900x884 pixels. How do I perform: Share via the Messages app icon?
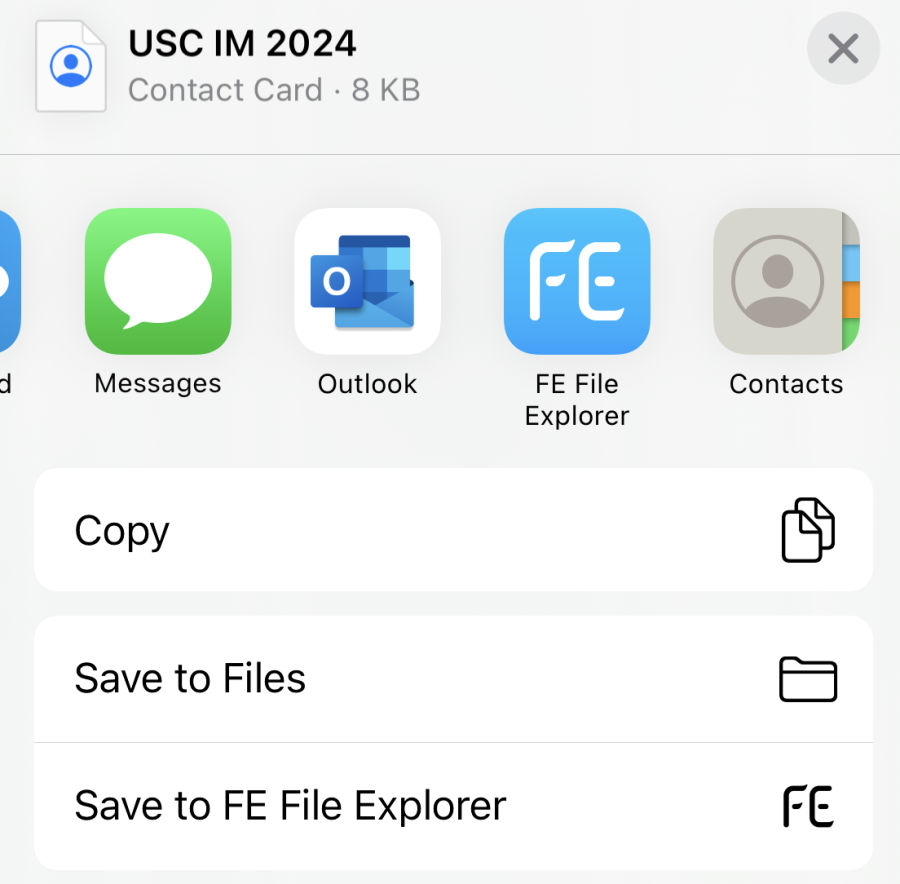tap(158, 281)
